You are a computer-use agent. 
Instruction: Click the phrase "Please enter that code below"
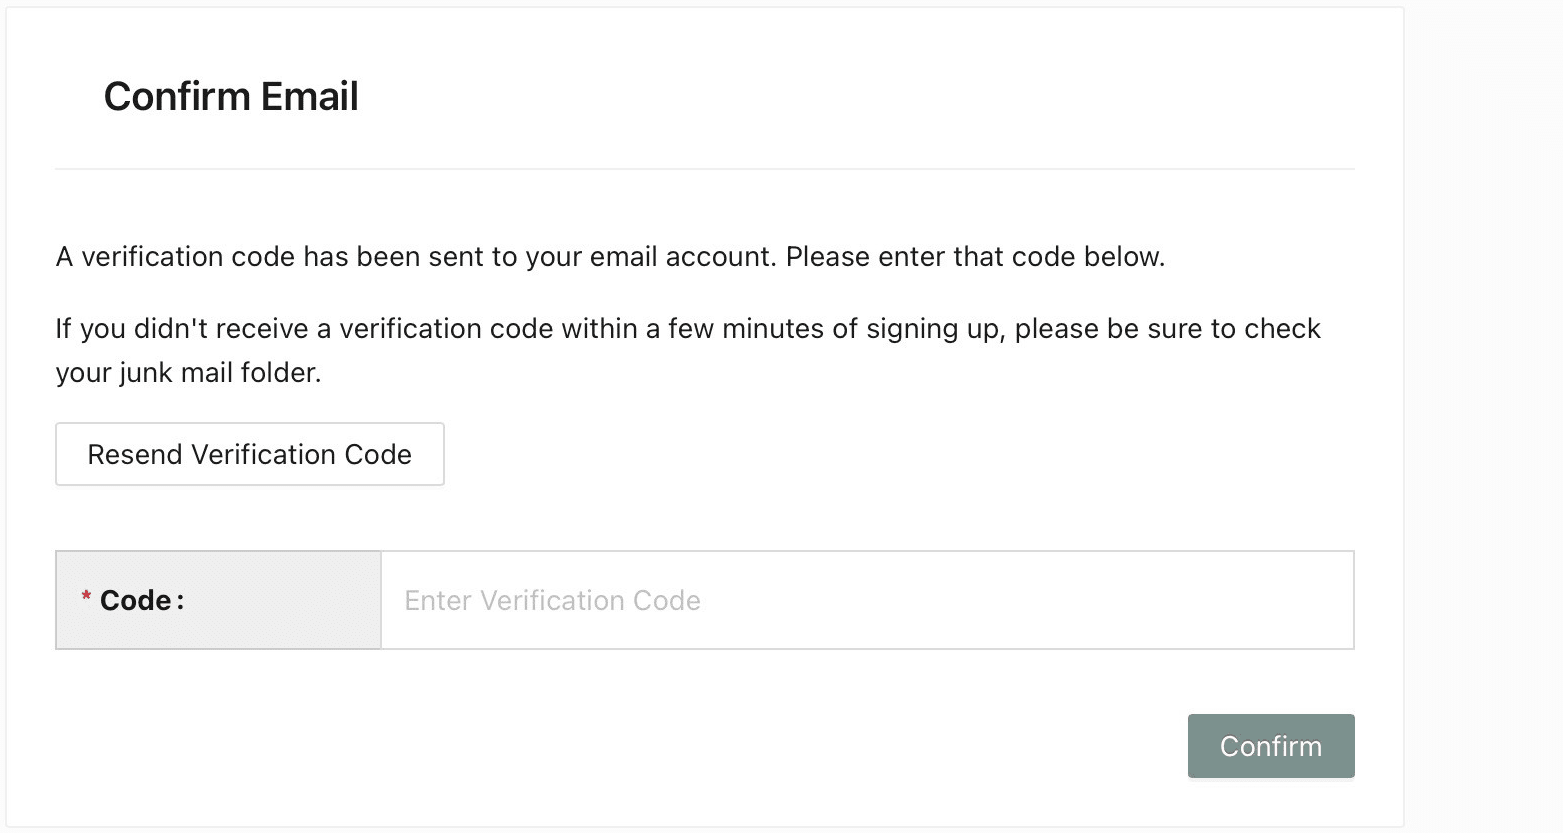974,257
